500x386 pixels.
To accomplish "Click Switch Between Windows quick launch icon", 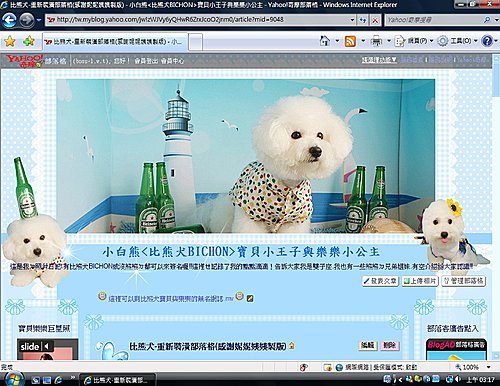I will (x=47, y=380).
